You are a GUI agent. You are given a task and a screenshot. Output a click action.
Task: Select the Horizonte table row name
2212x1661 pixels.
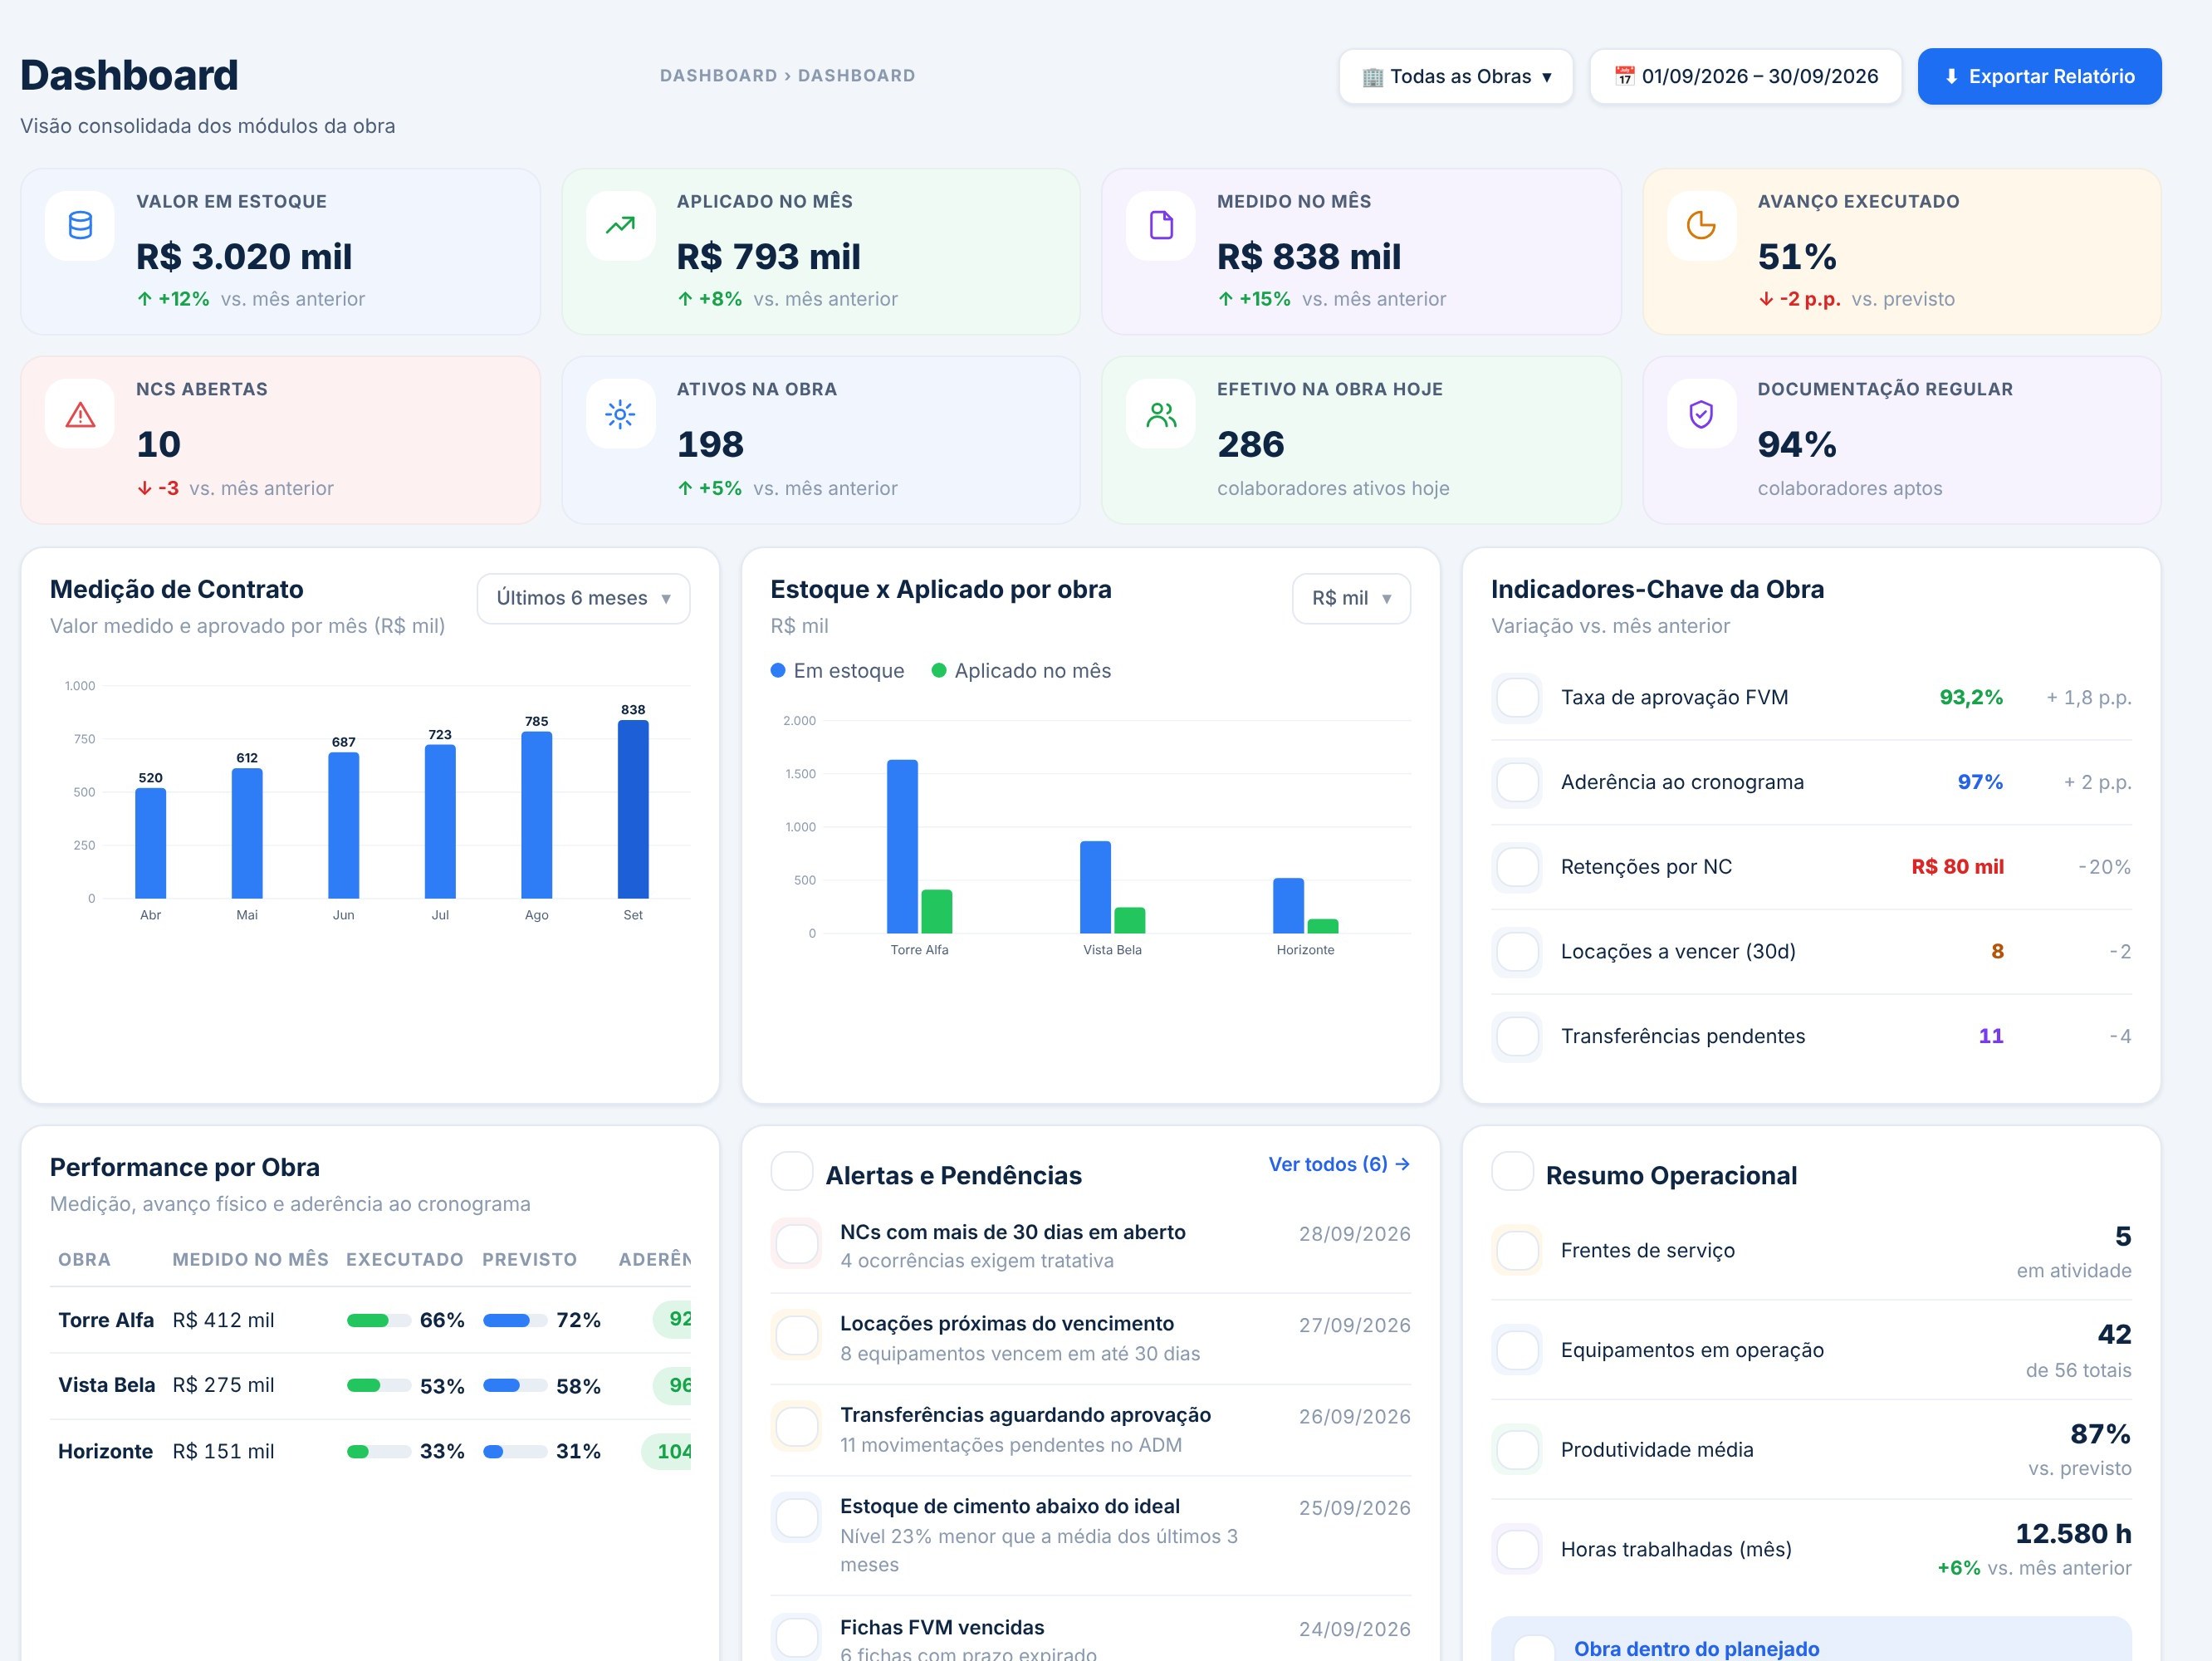[x=105, y=1451]
